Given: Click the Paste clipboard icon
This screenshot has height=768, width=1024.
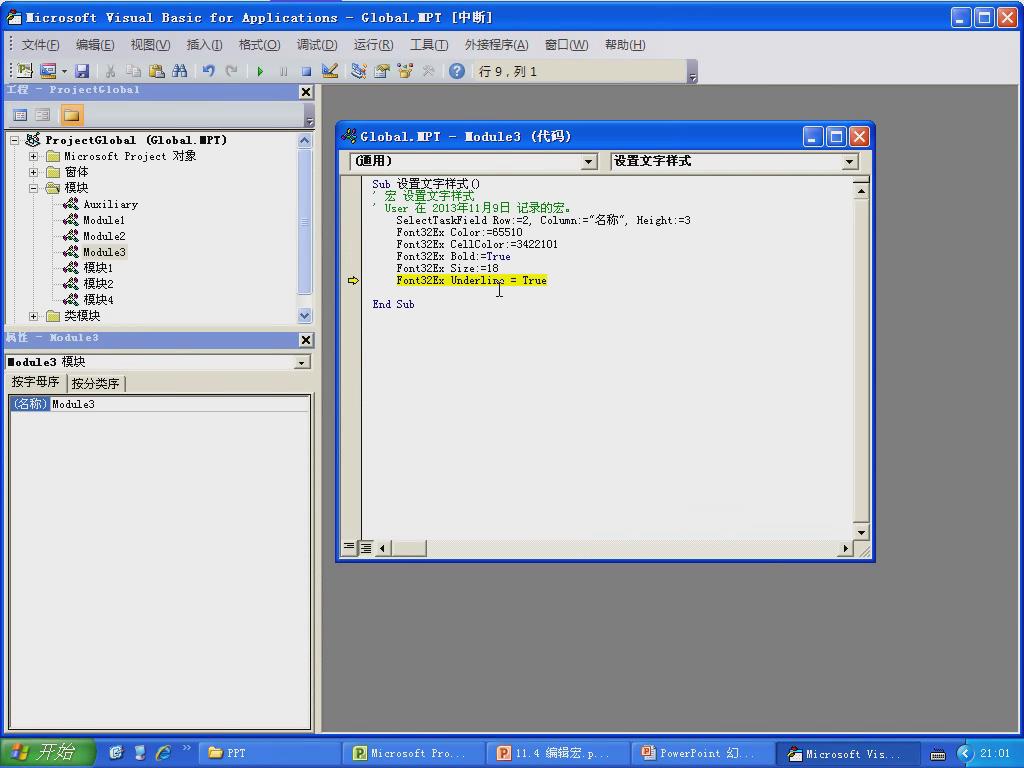Looking at the screenshot, I should [x=157, y=71].
